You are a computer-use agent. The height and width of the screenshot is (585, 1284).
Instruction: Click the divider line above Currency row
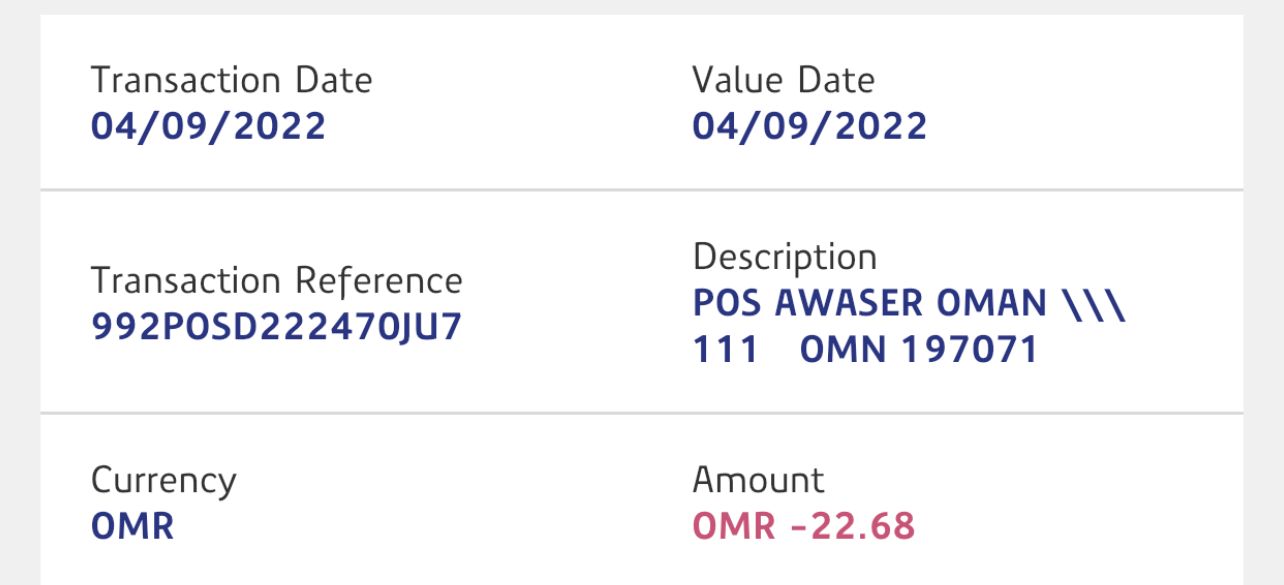(x=641, y=412)
